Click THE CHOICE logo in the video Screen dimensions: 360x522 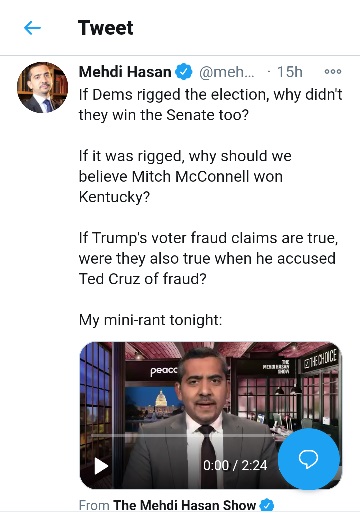(321, 359)
